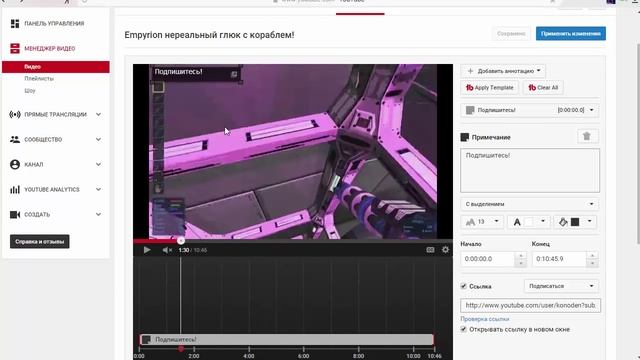Screen dimensions: 640x360
Task: Click the Clear All button
Action: [543, 87]
